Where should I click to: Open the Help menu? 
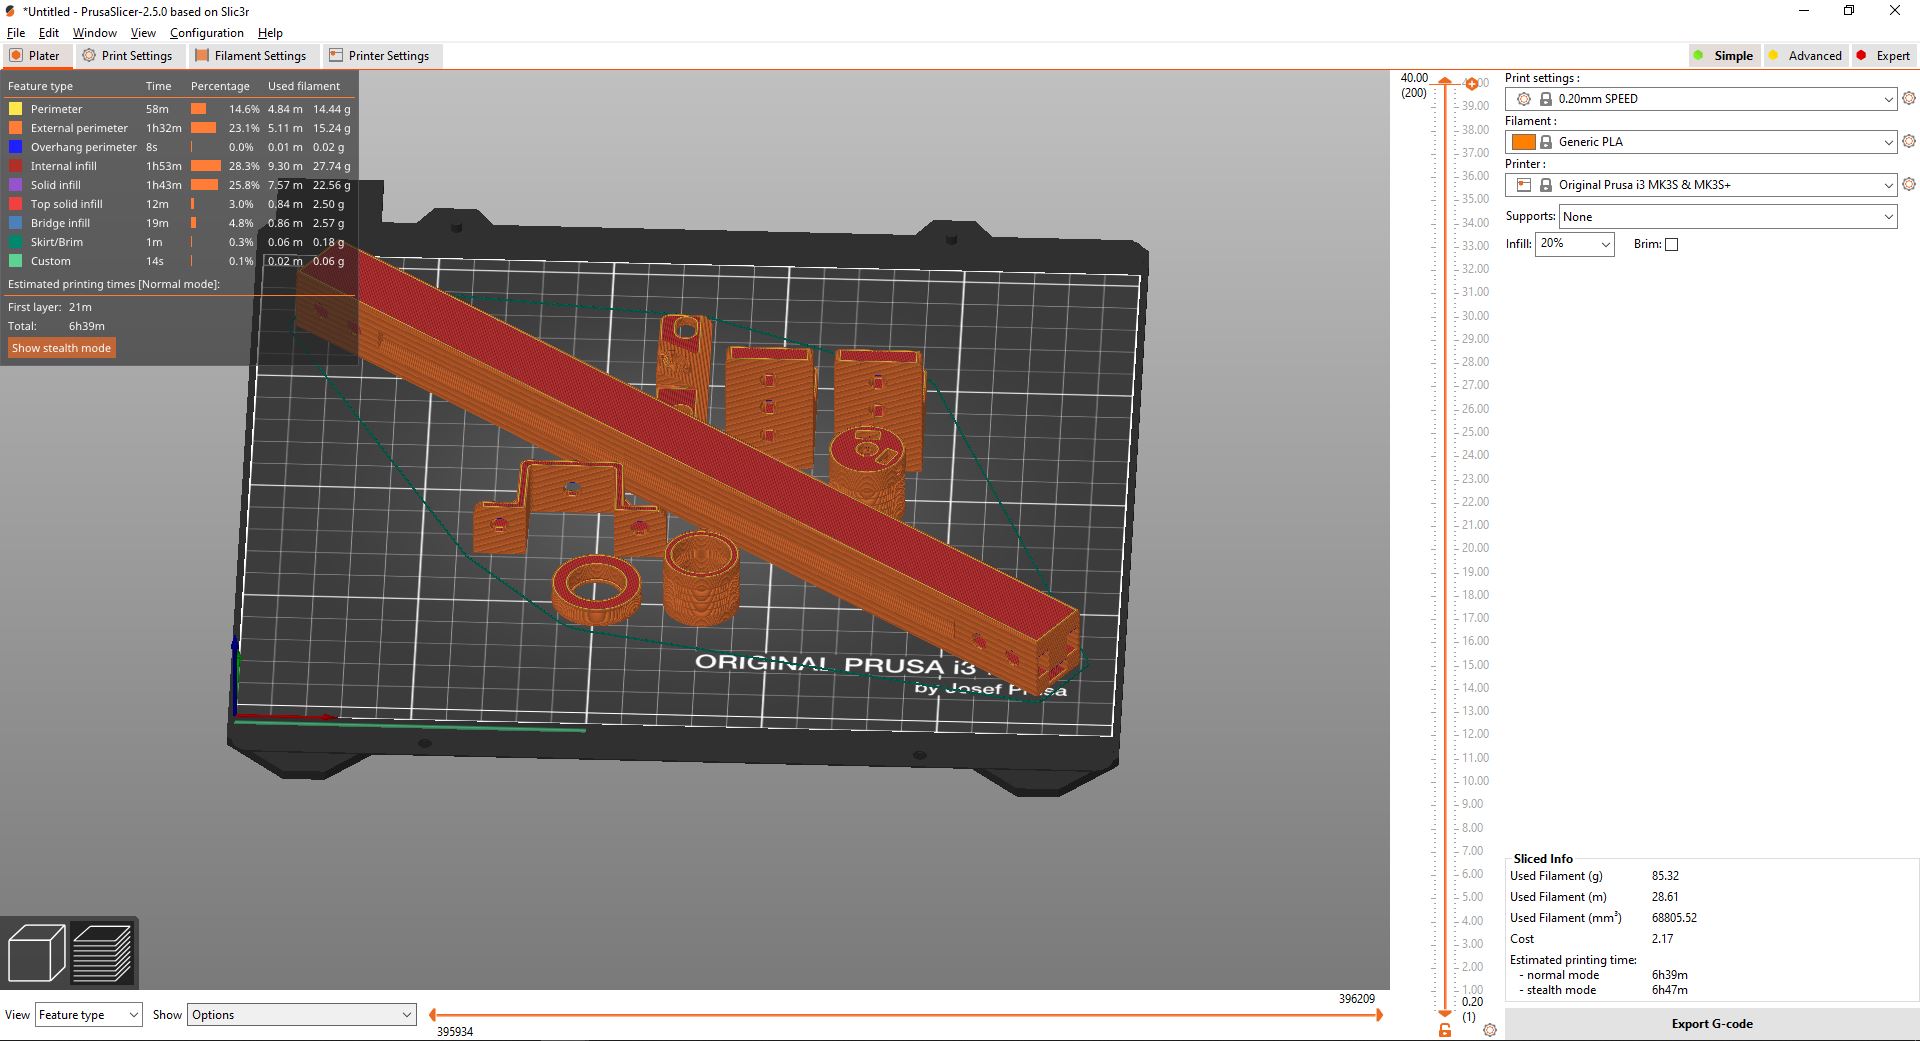(x=270, y=33)
